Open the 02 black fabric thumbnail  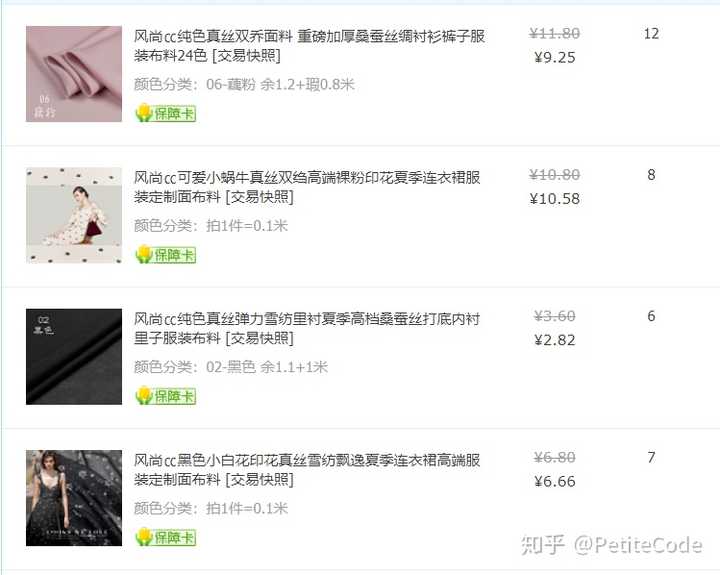click(74, 357)
